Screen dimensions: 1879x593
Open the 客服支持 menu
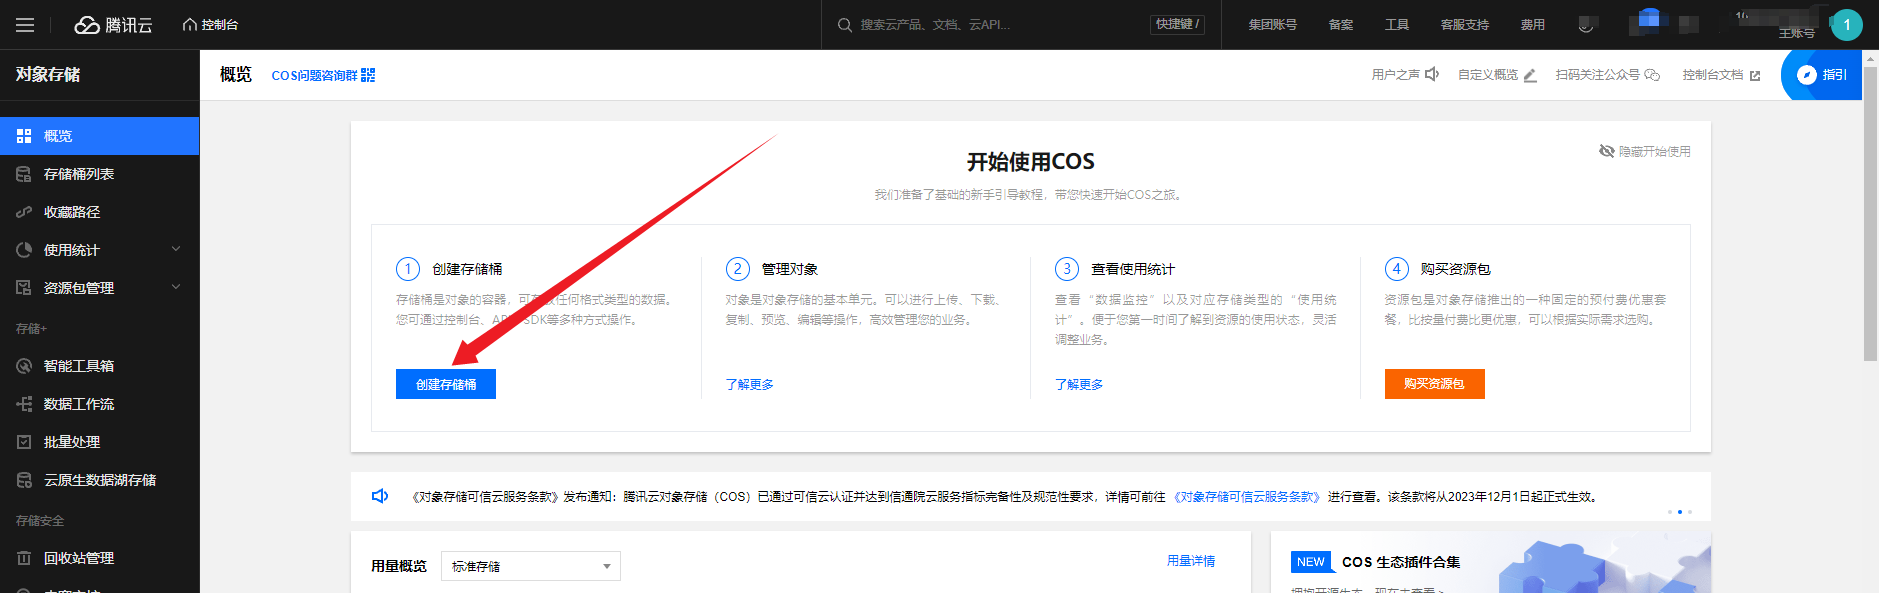(1465, 25)
